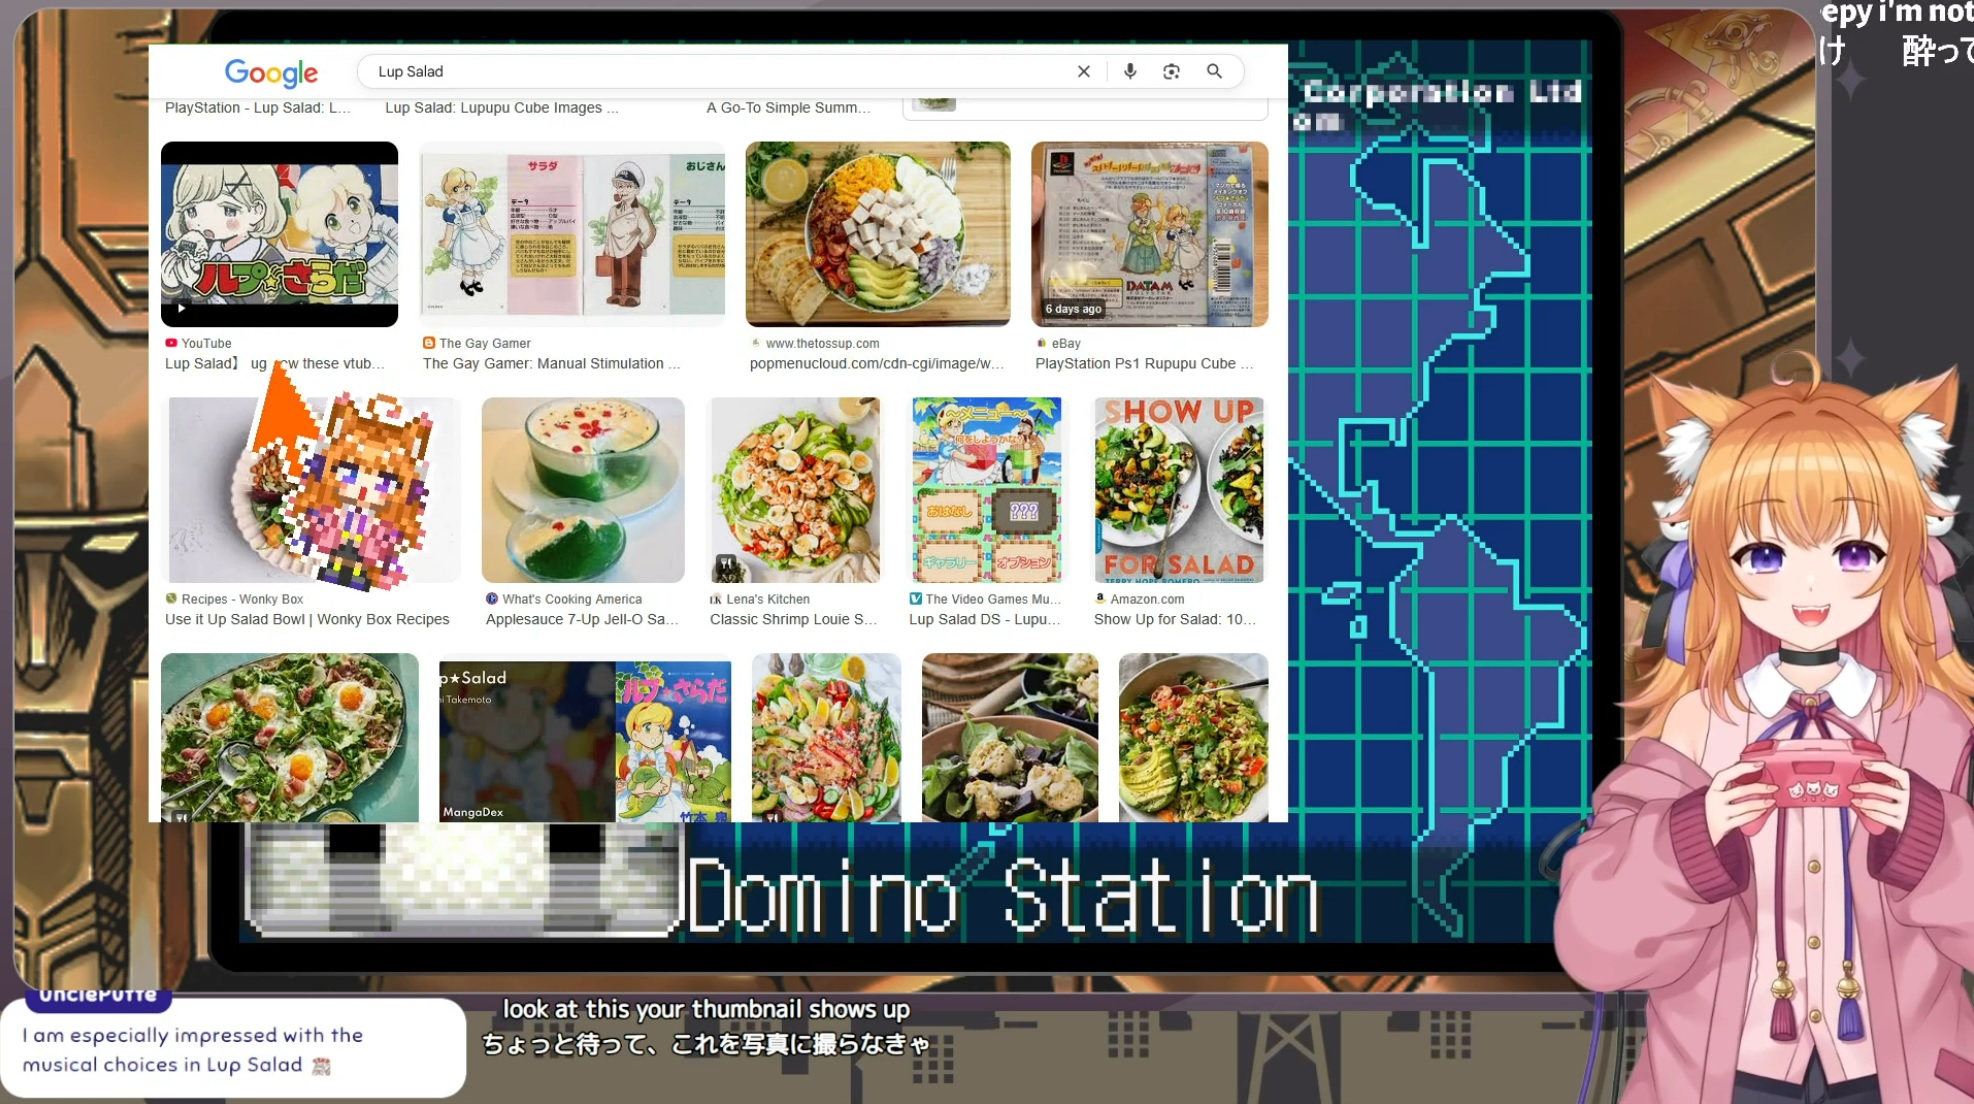Open the egg salad image in bottom row
This screenshot has width=1974, height=1104.
tap(289, 738)
